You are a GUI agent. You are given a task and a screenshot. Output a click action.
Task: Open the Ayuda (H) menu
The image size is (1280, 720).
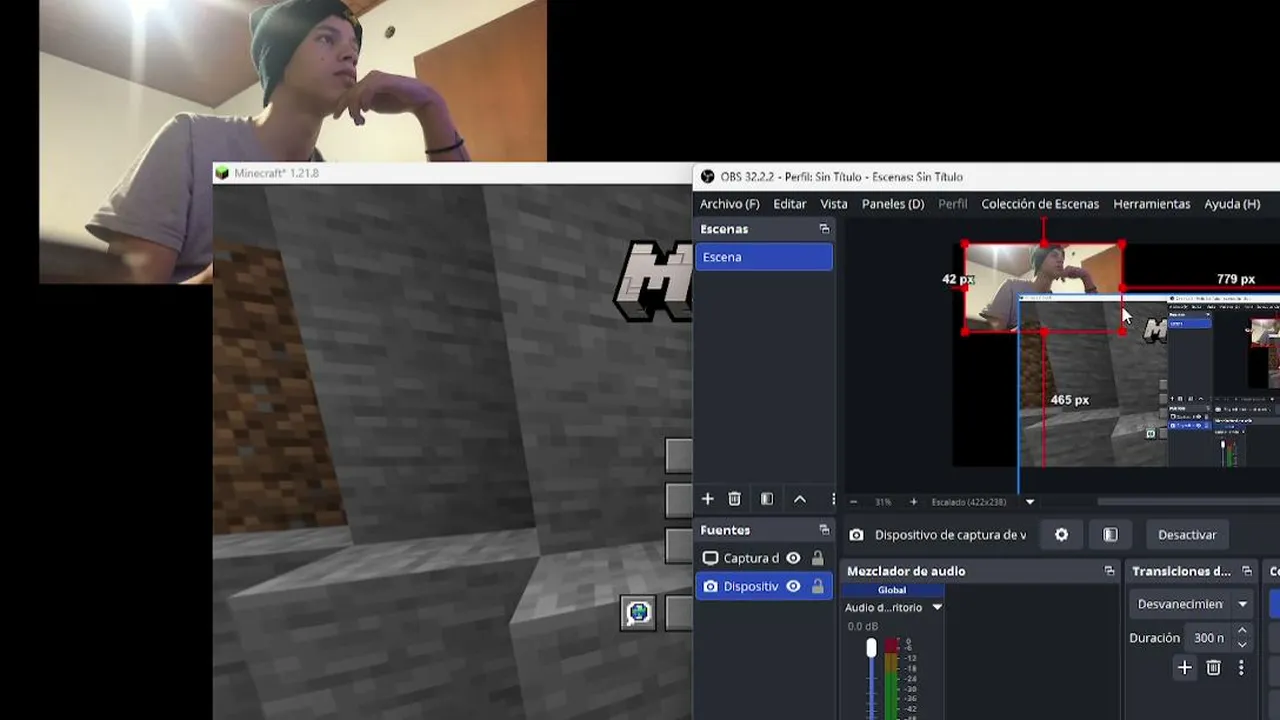point(1232,204)
